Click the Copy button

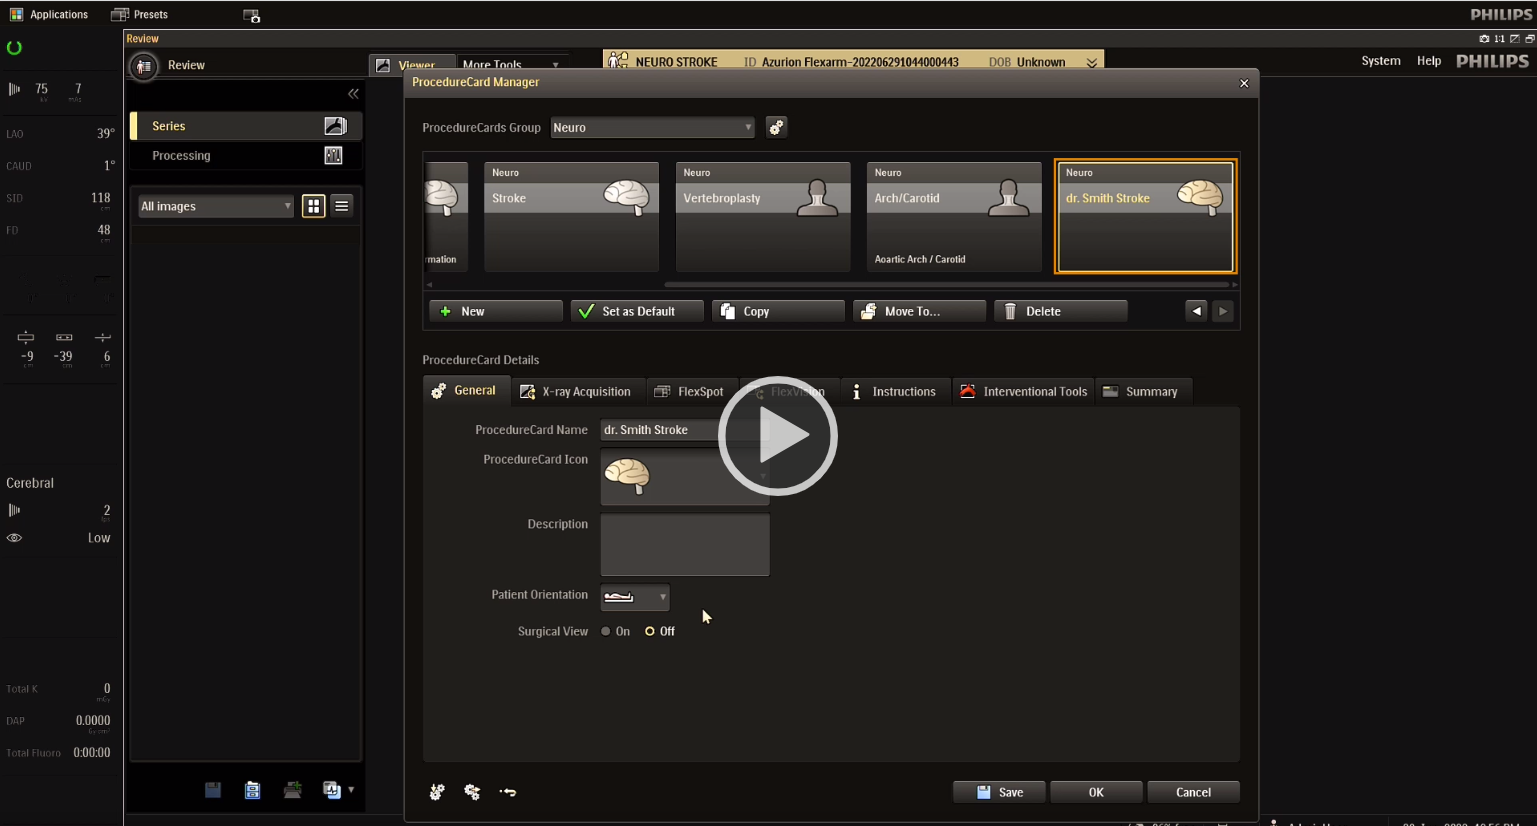pyautogui.click(x=778, y=311)
